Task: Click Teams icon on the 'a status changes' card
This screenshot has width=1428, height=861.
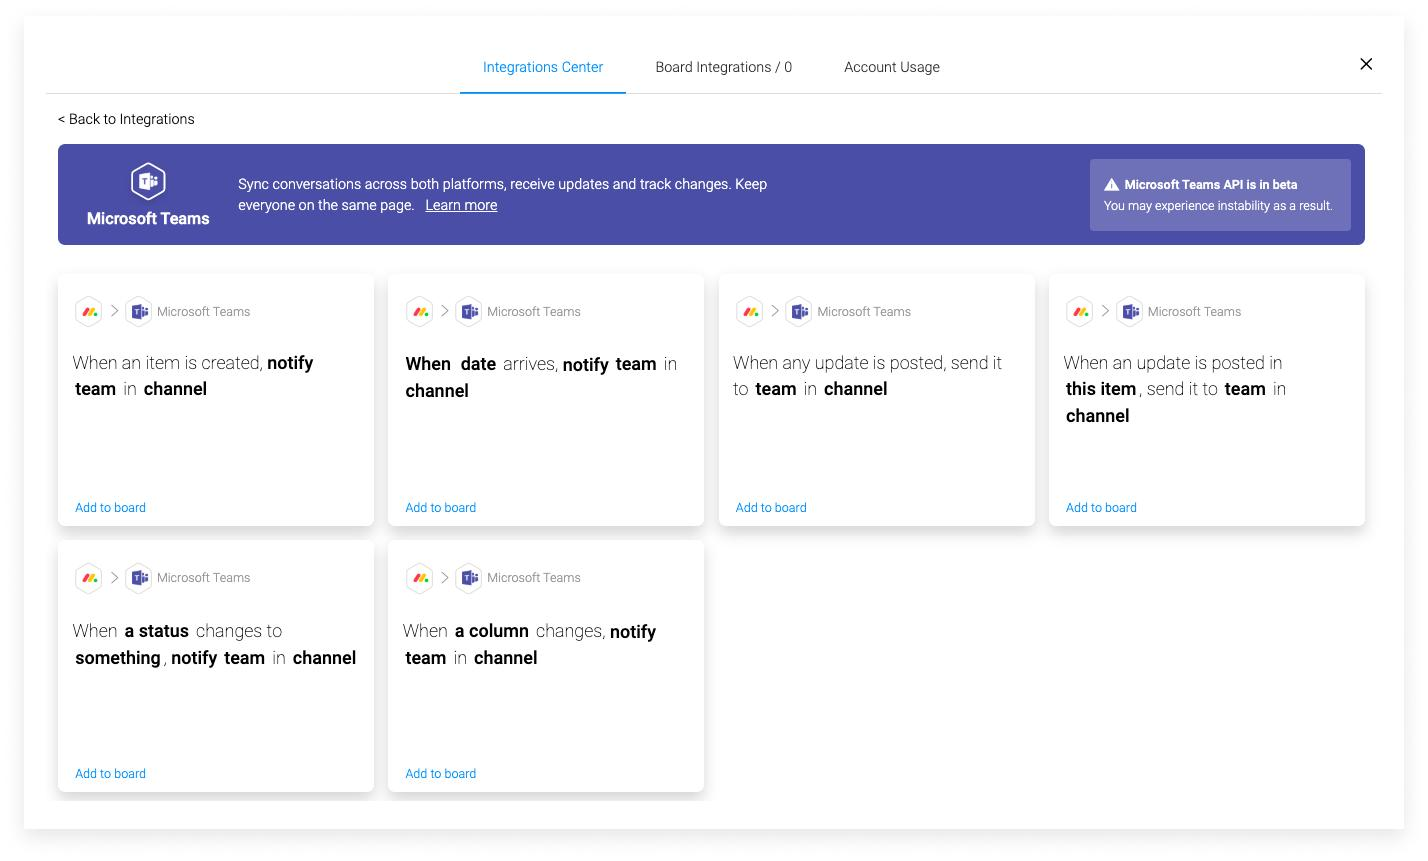Action: (x=138, y=578)
